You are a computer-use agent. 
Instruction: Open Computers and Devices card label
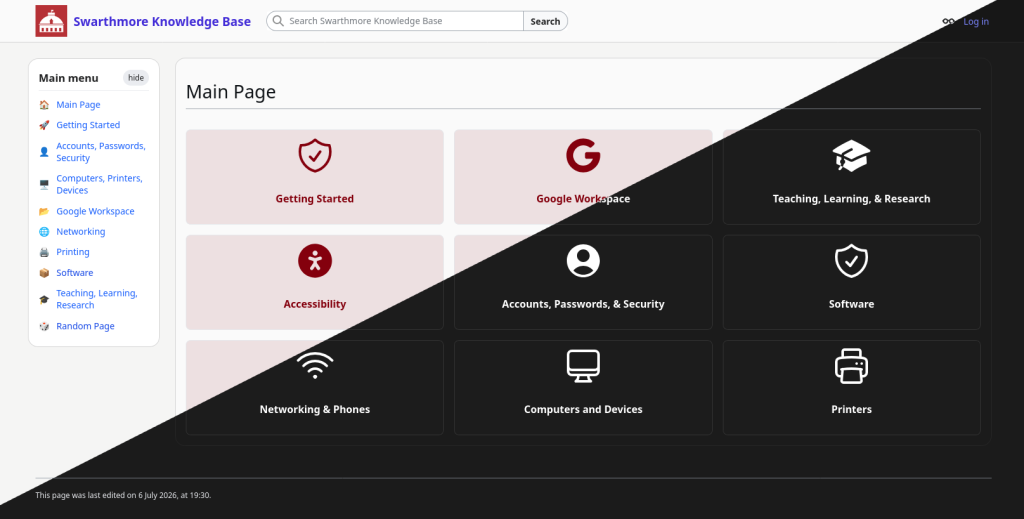pyautogui.click(x=583, y=409)
